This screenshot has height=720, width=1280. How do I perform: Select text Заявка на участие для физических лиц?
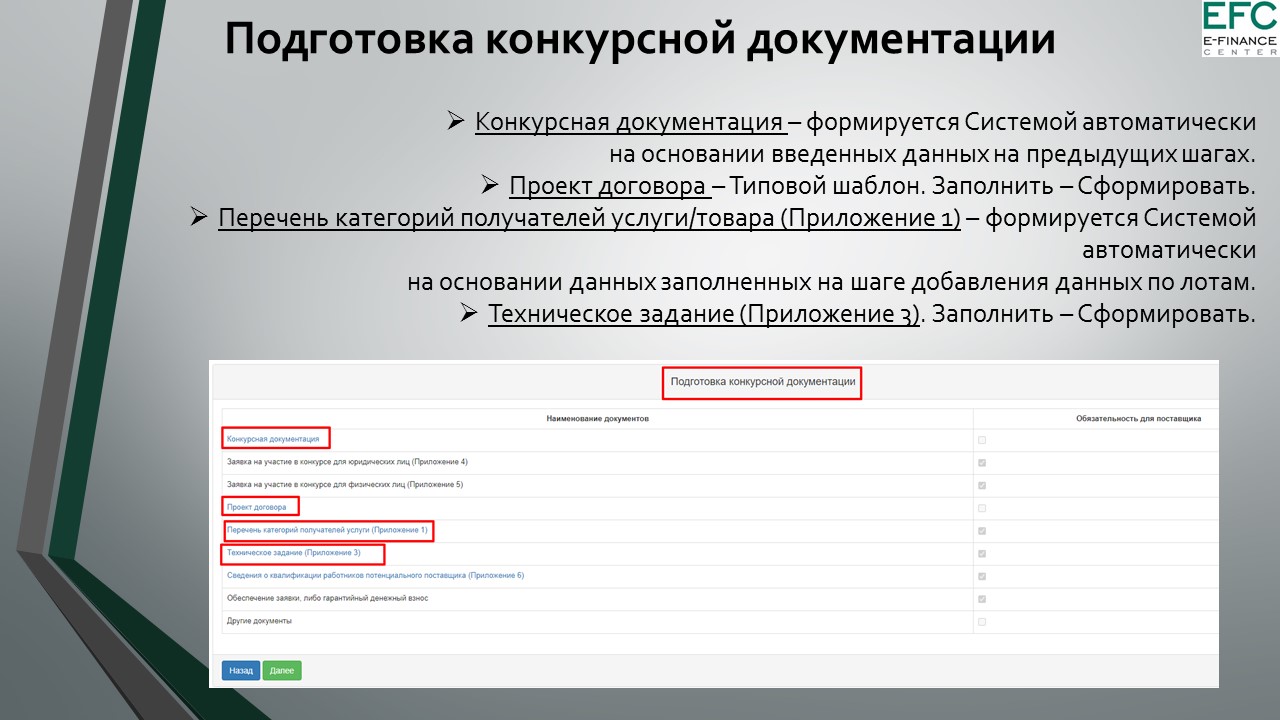[345, 484]
